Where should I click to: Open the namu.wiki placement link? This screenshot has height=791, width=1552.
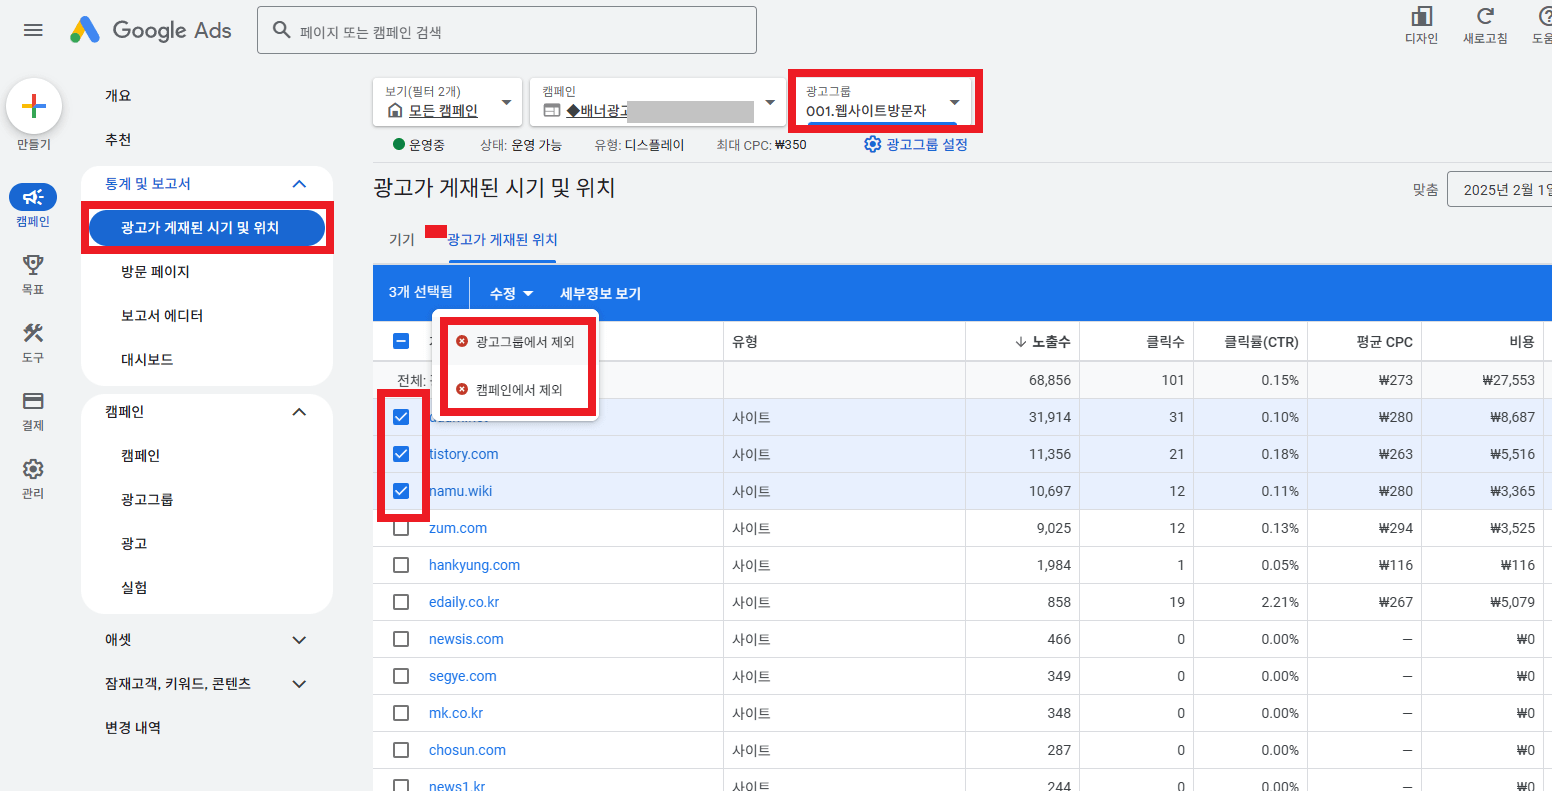(x=461, y=490)
